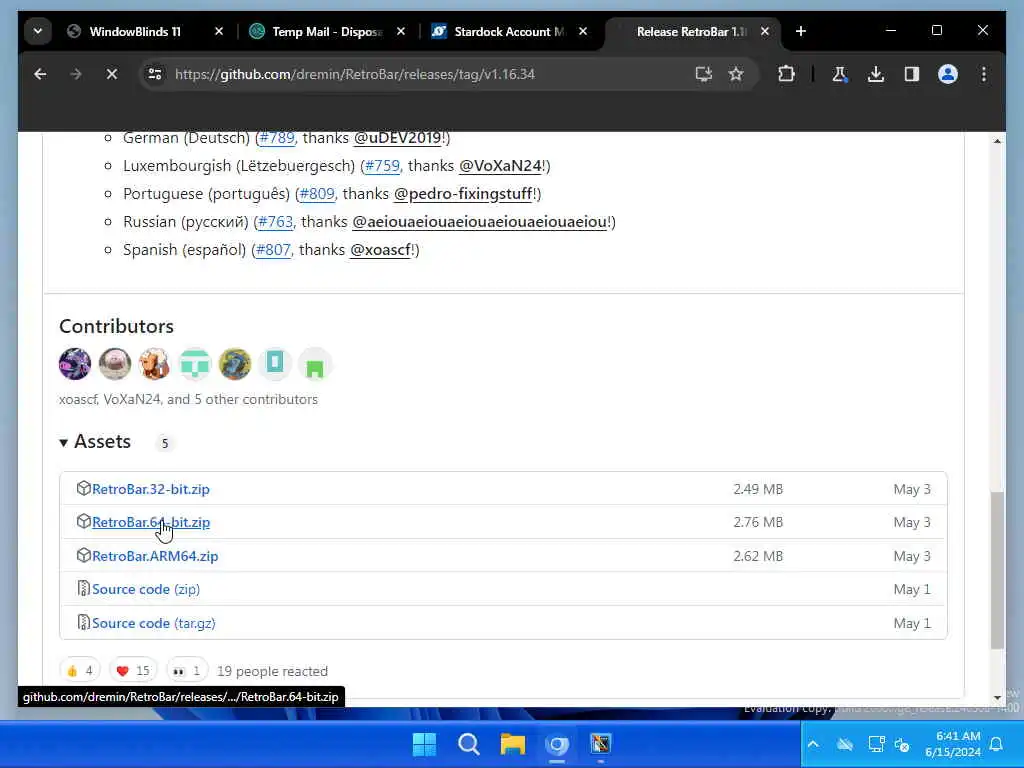
Task: Open the taskbar clock and date
Action: coord(953,744)
